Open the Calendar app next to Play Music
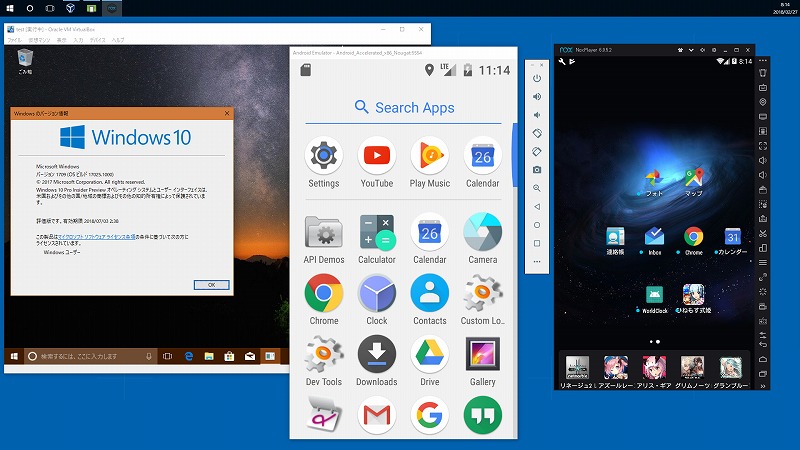Viewport: 800px width, 450px height. [483, 156]
